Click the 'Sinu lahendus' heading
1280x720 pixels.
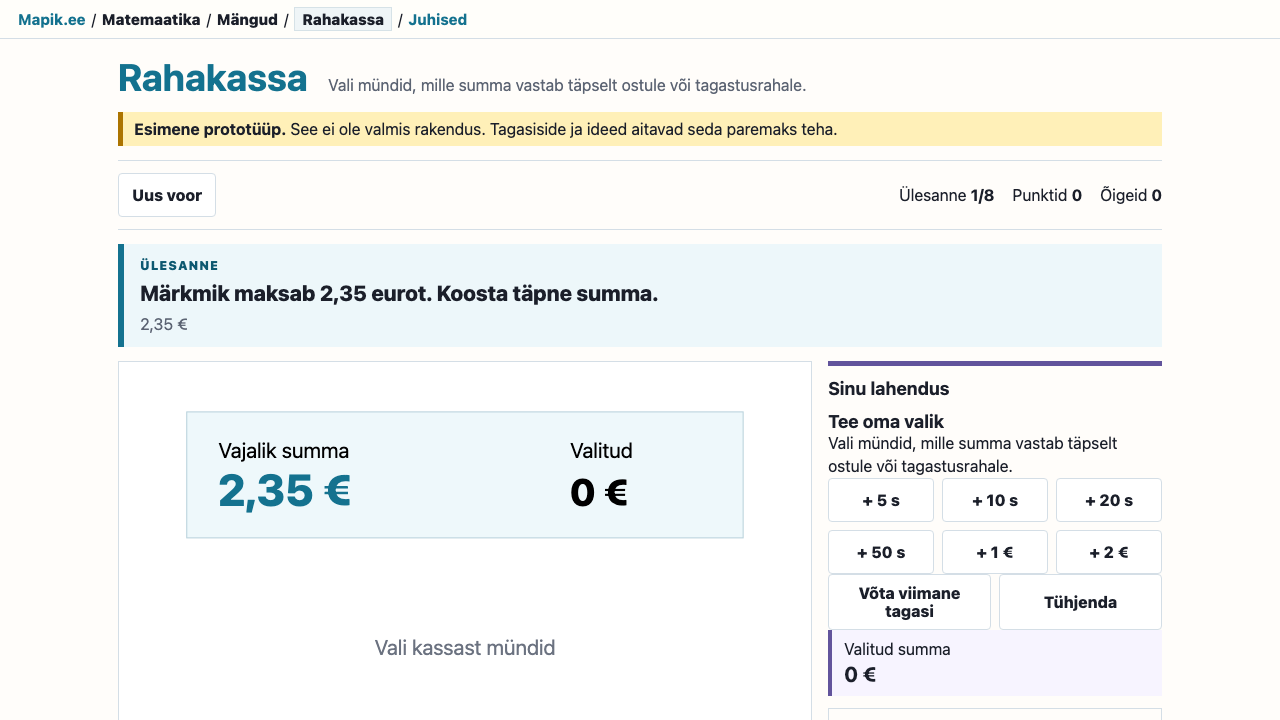(x=889, y=389)
